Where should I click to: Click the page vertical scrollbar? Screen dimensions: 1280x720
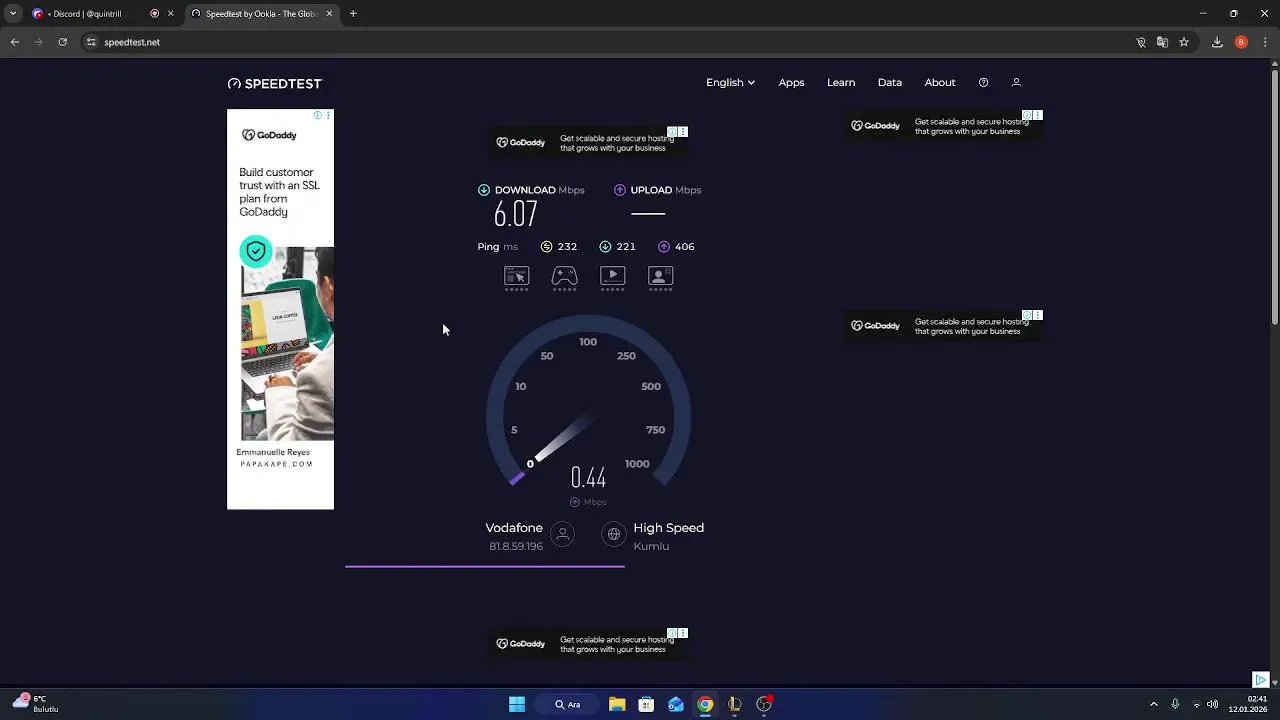[1274, 195]
